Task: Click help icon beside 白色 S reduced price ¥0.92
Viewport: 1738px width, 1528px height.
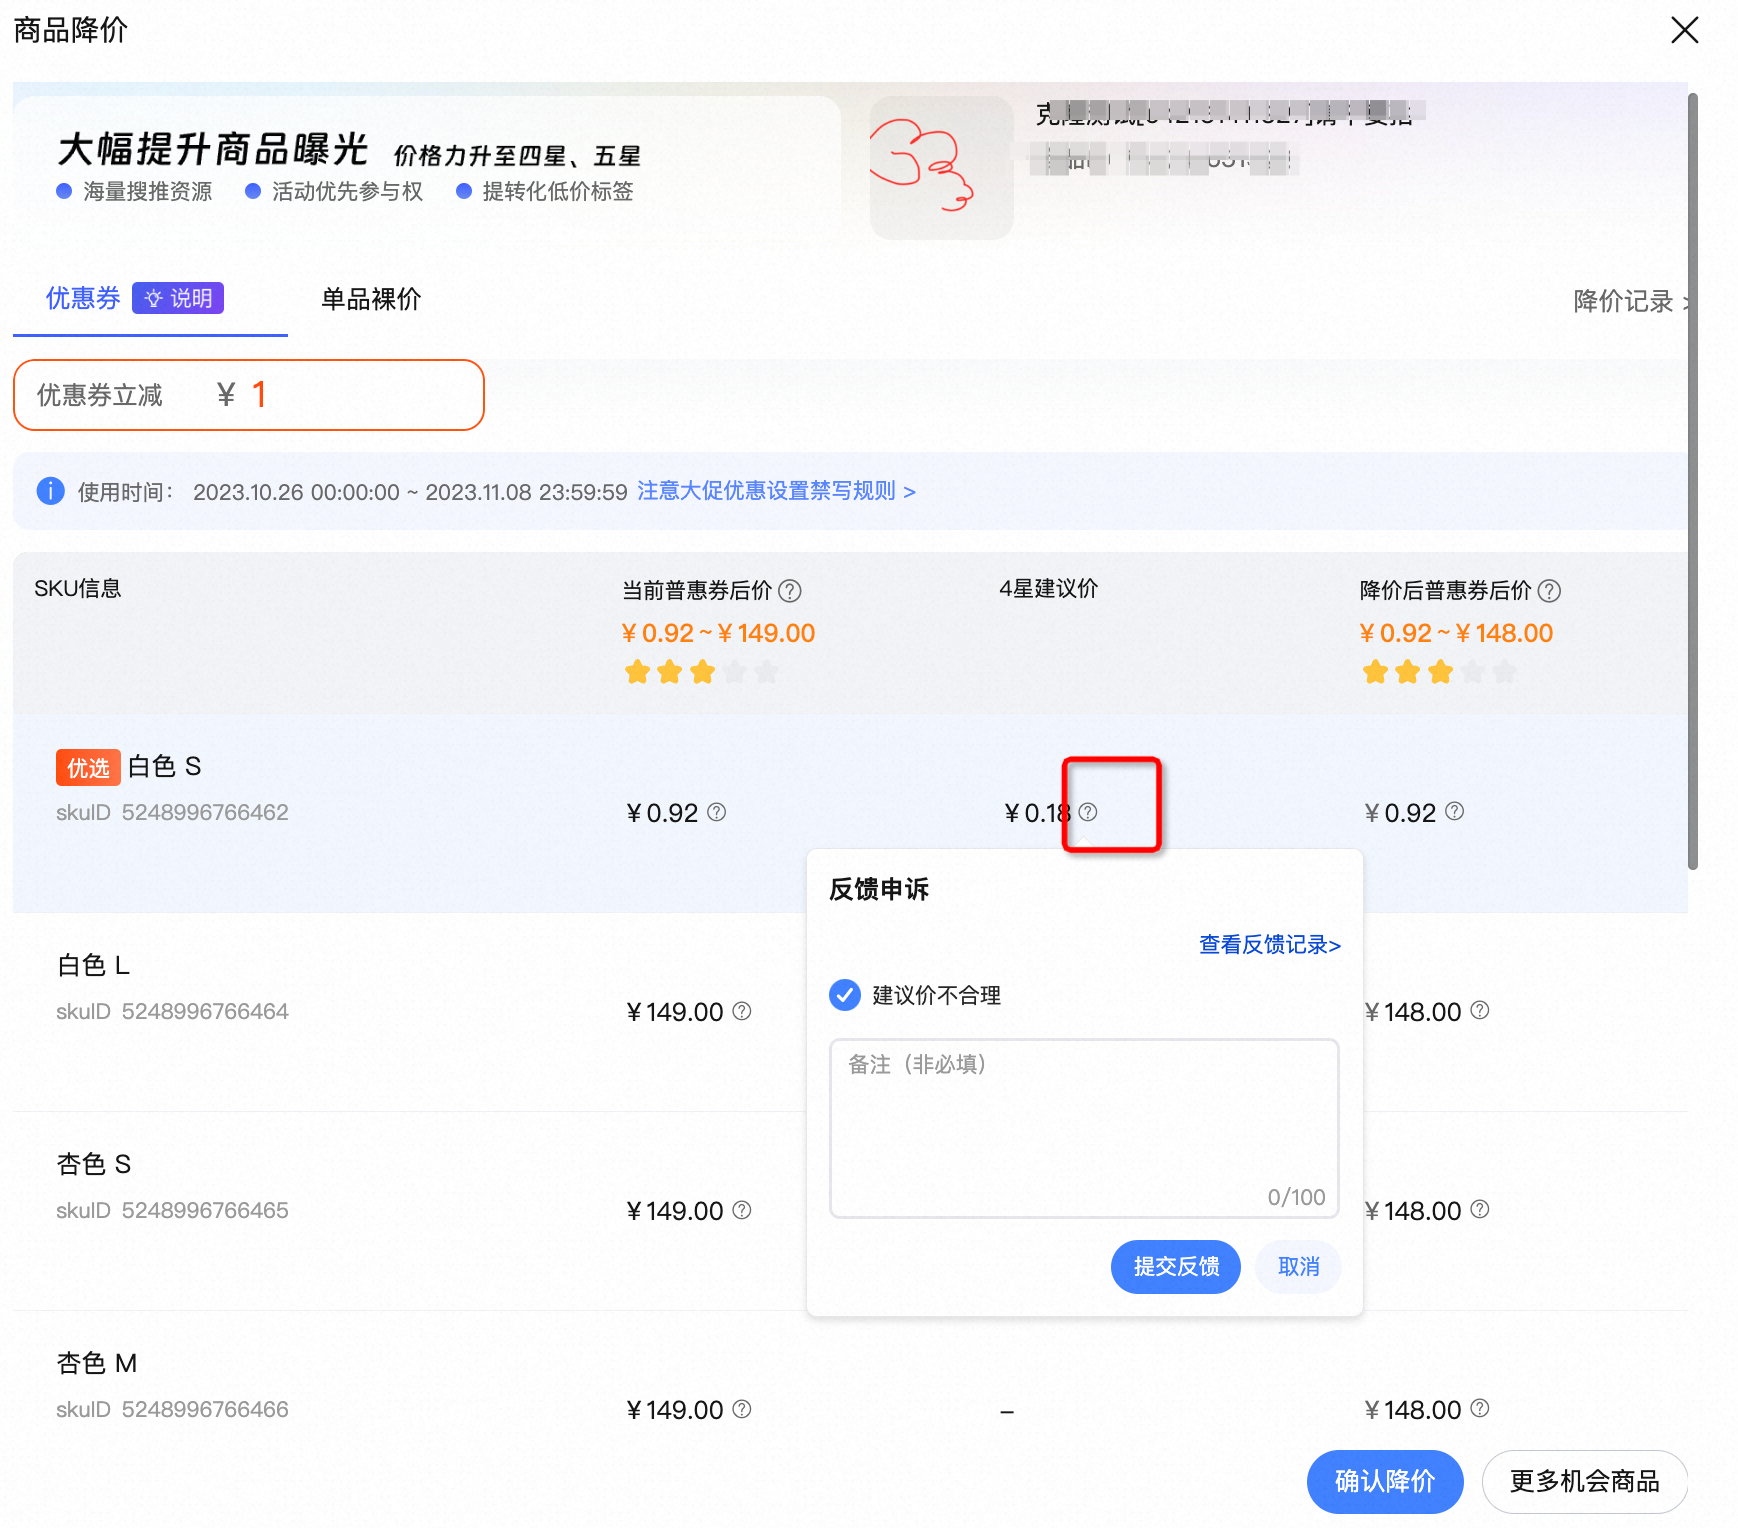Action: (x=1455, y=811)
